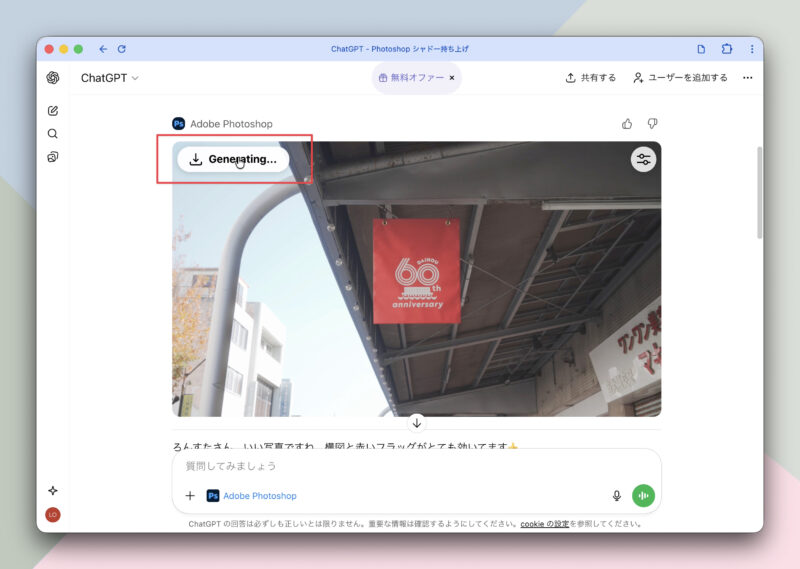The width and height of the screenshot is (800, 569).
Task: Open the extensions puzzle icon
Action: [x=727, y=49]
